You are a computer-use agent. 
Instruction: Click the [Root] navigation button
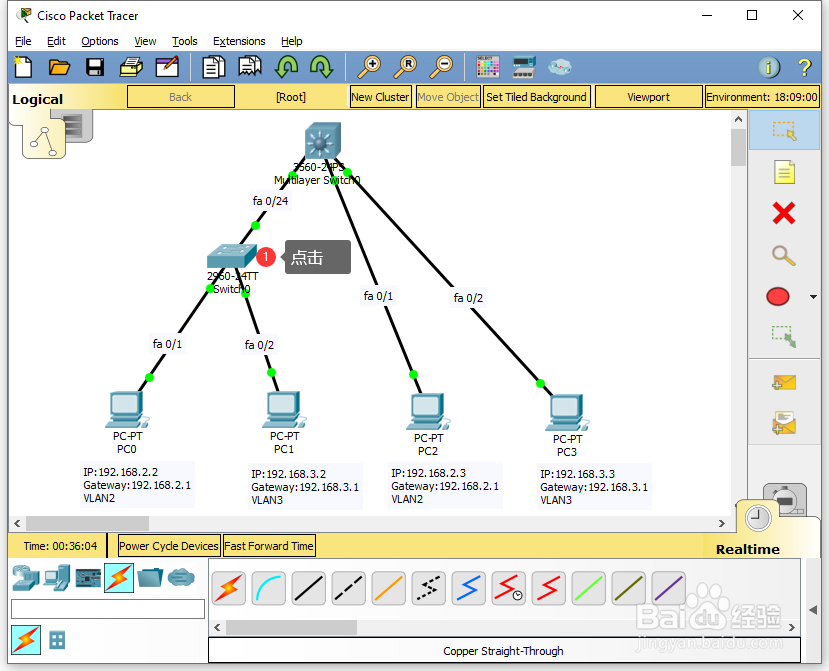coord(291,97)
